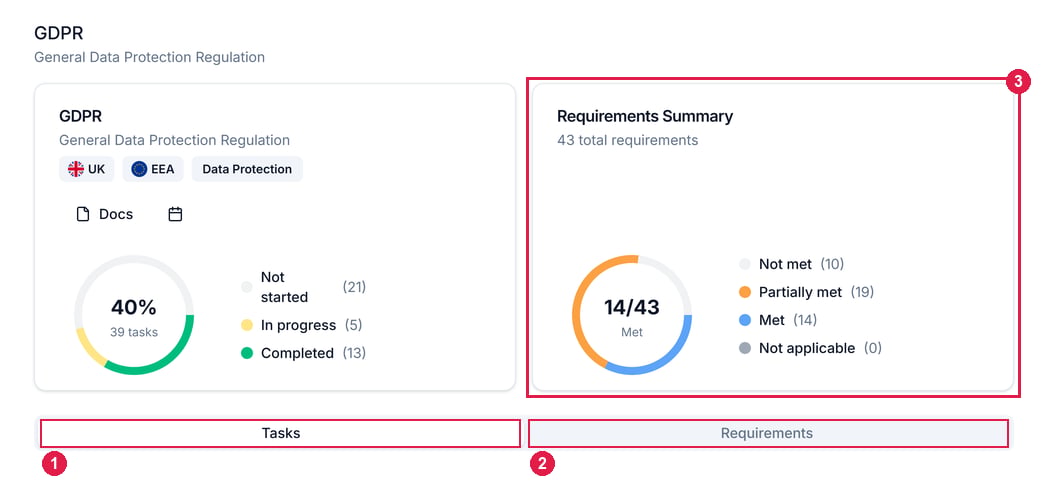Open the Docs button

click(105, 215)
